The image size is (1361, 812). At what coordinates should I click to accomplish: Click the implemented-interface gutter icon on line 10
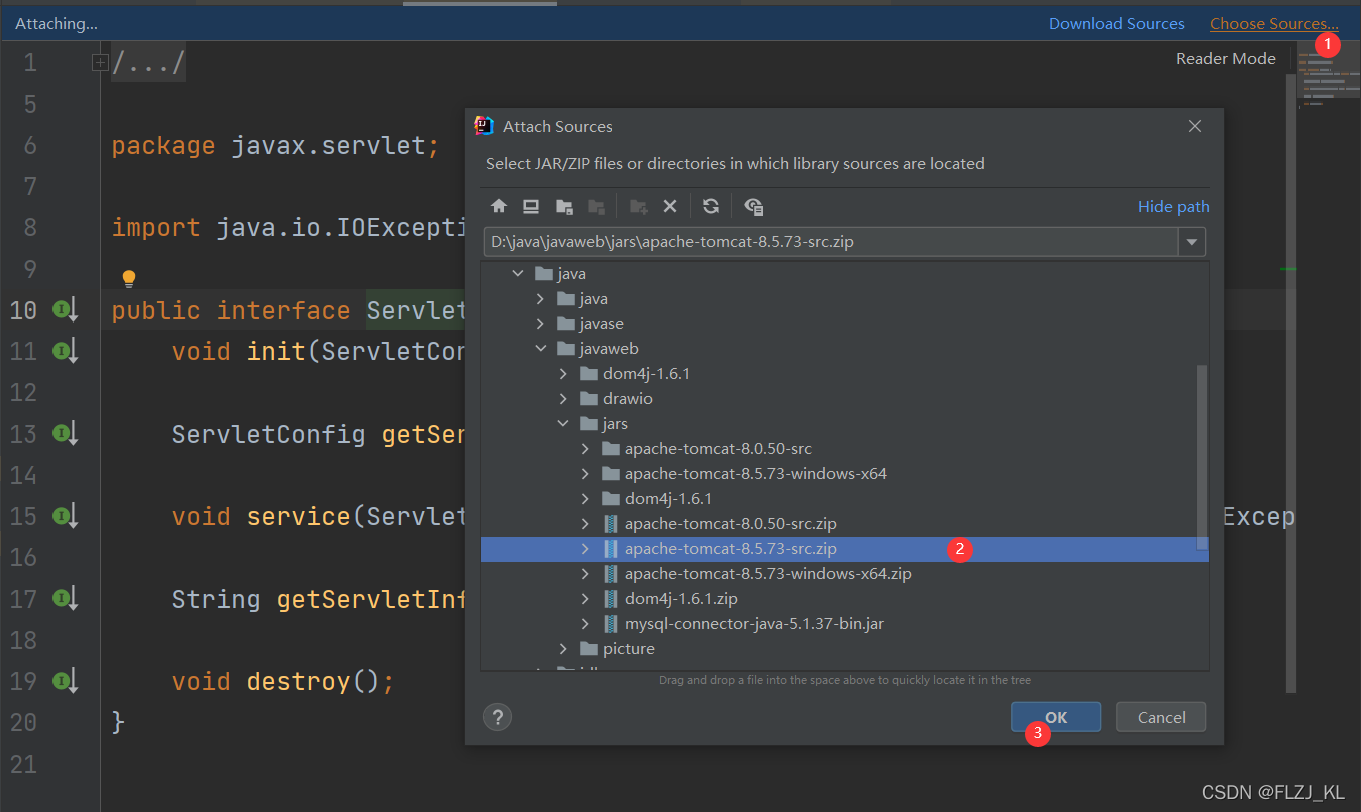65,310
